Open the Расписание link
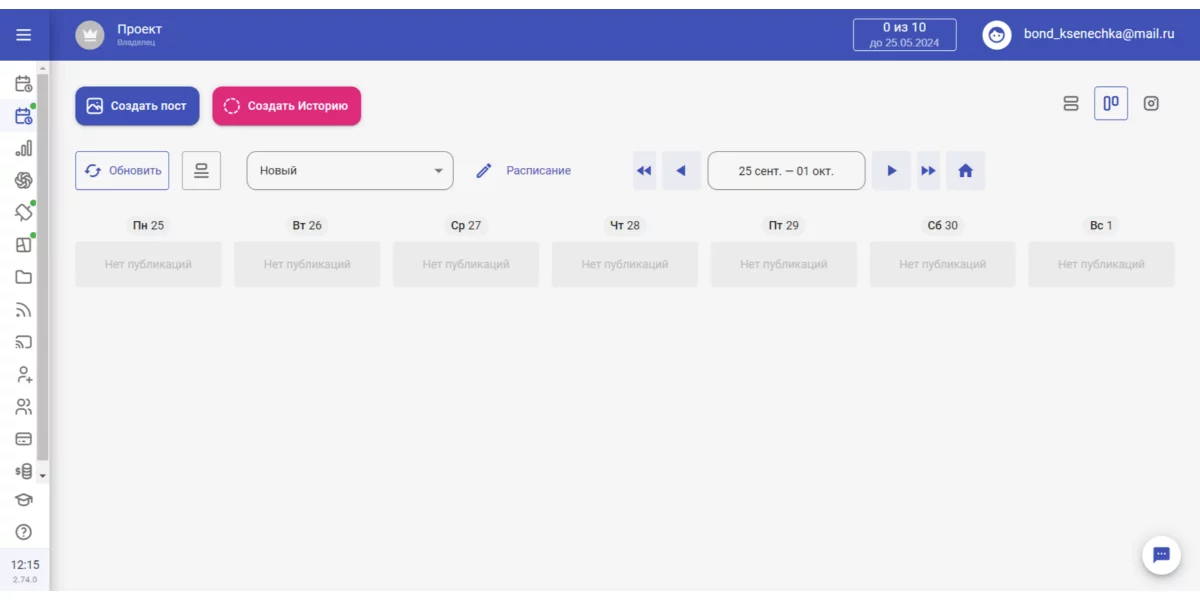The height and width of the screenshot is (600, 1200). (538, 171)
